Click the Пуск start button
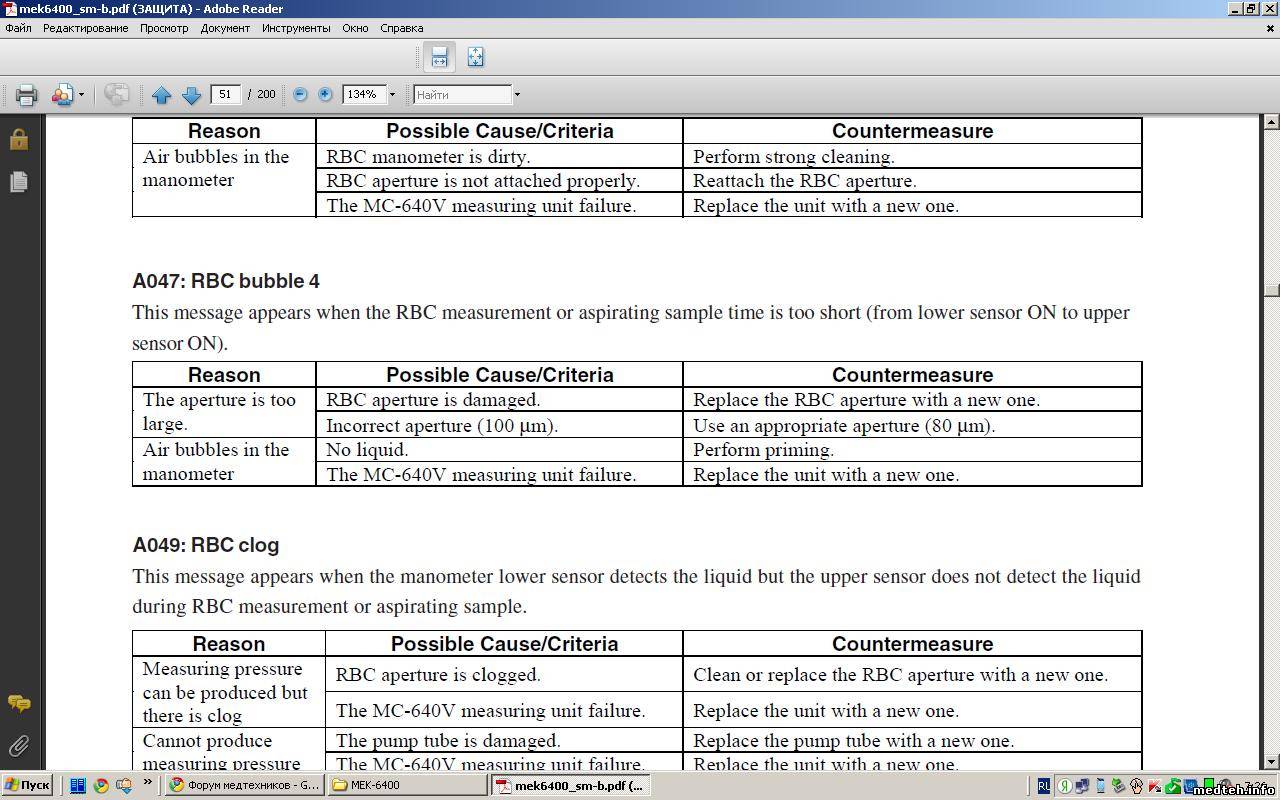Screen dimensions: 1280x800 tap(27, 785)
